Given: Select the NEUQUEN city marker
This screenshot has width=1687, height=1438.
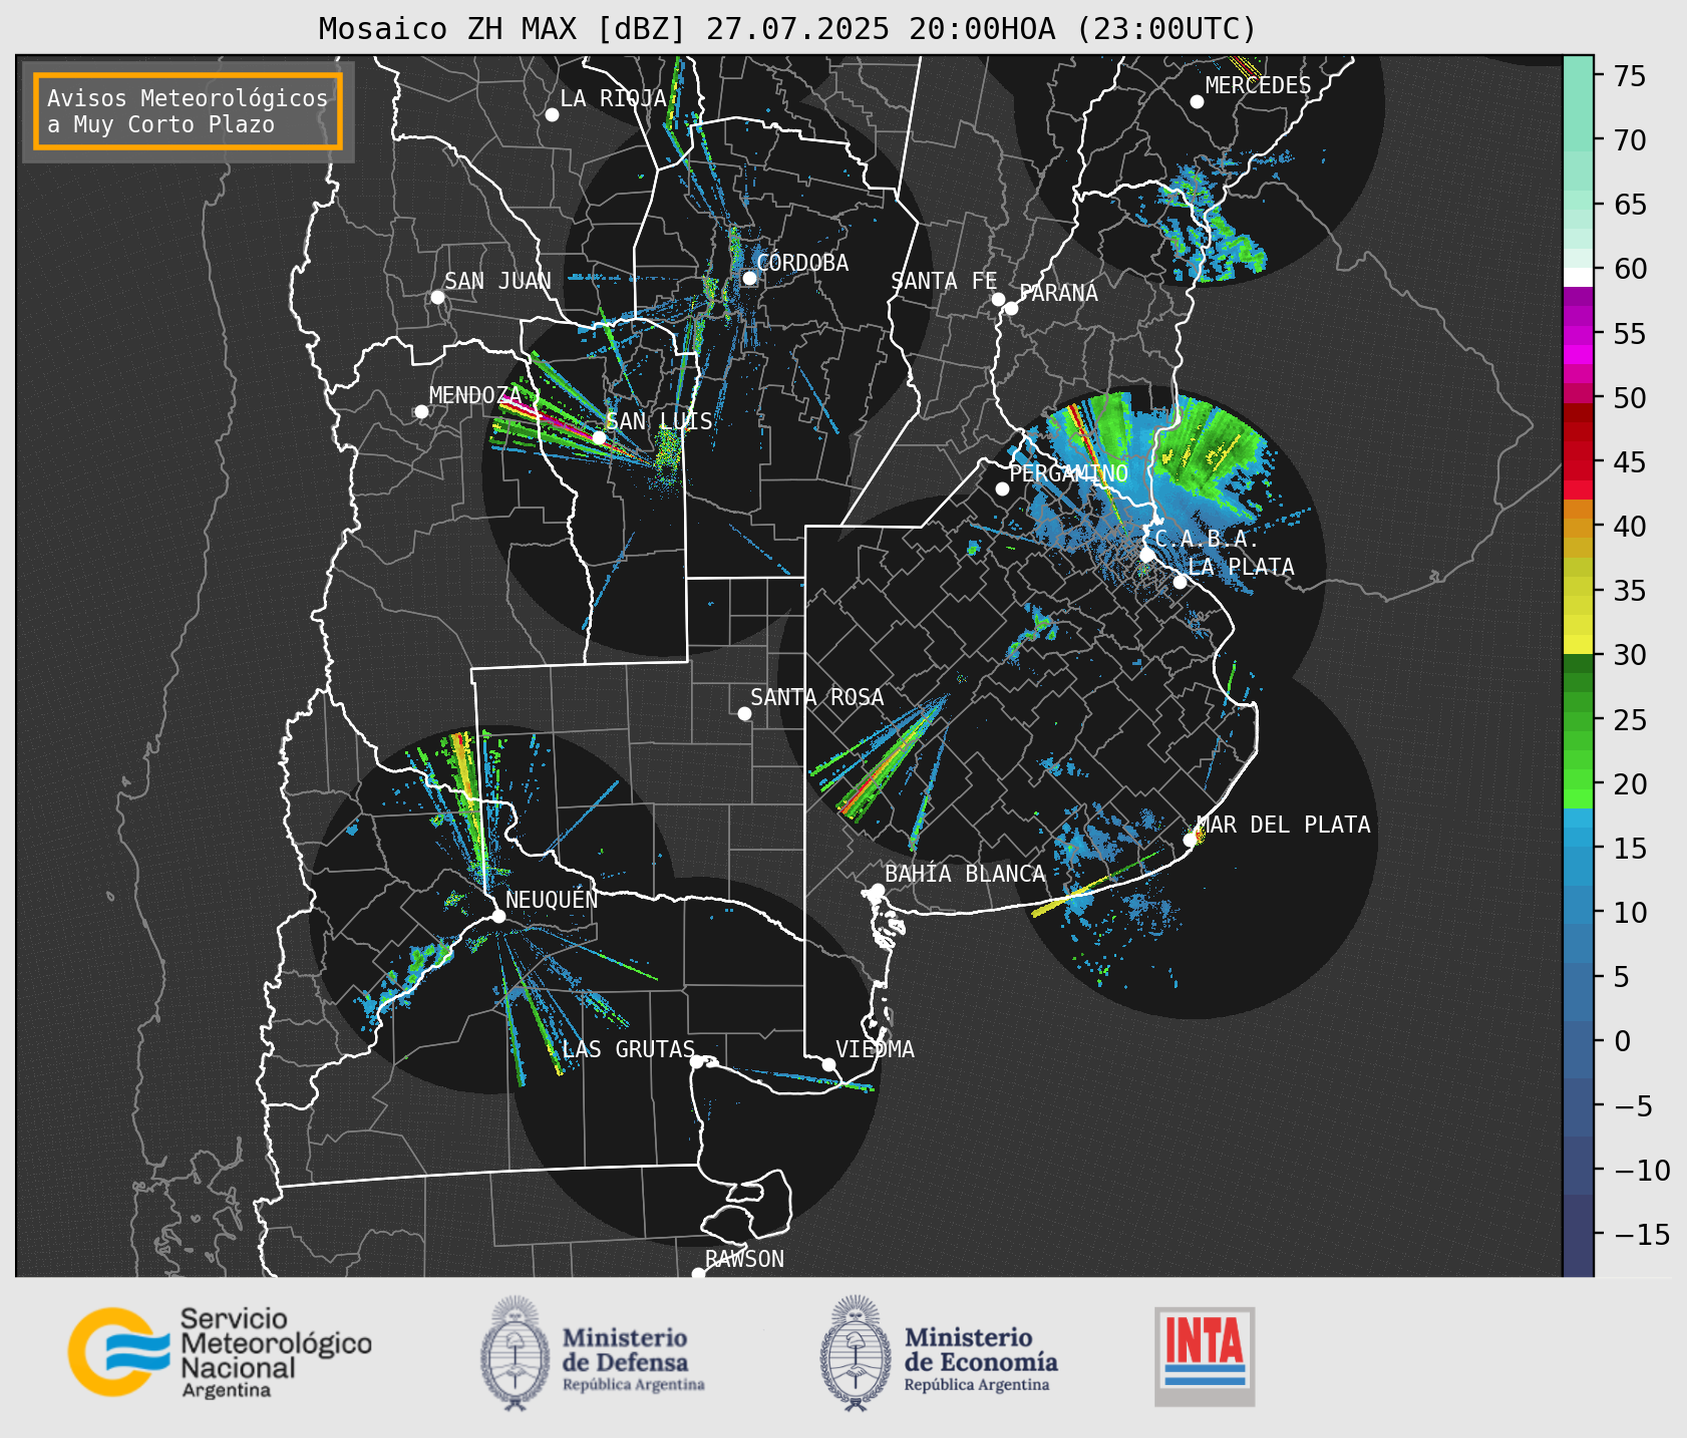Looking at the screenshot, I should click(498, 916).
